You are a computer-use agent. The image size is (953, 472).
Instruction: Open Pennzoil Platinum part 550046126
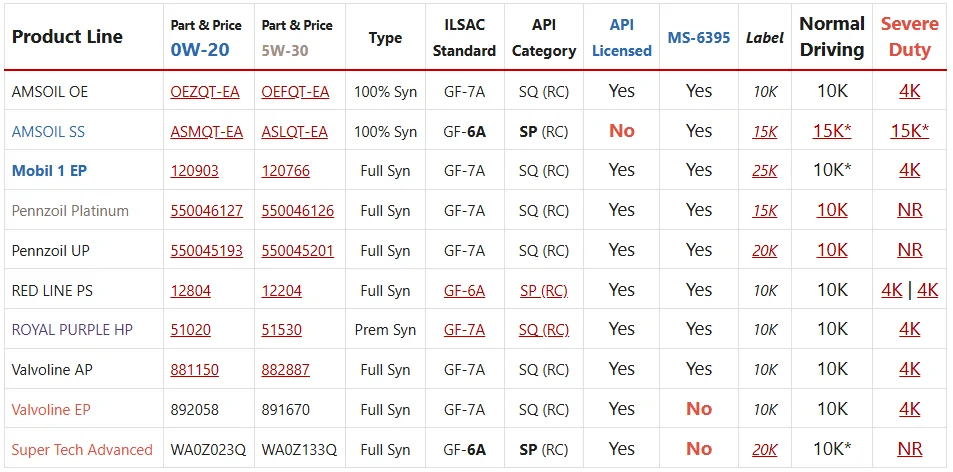[298, 211]
